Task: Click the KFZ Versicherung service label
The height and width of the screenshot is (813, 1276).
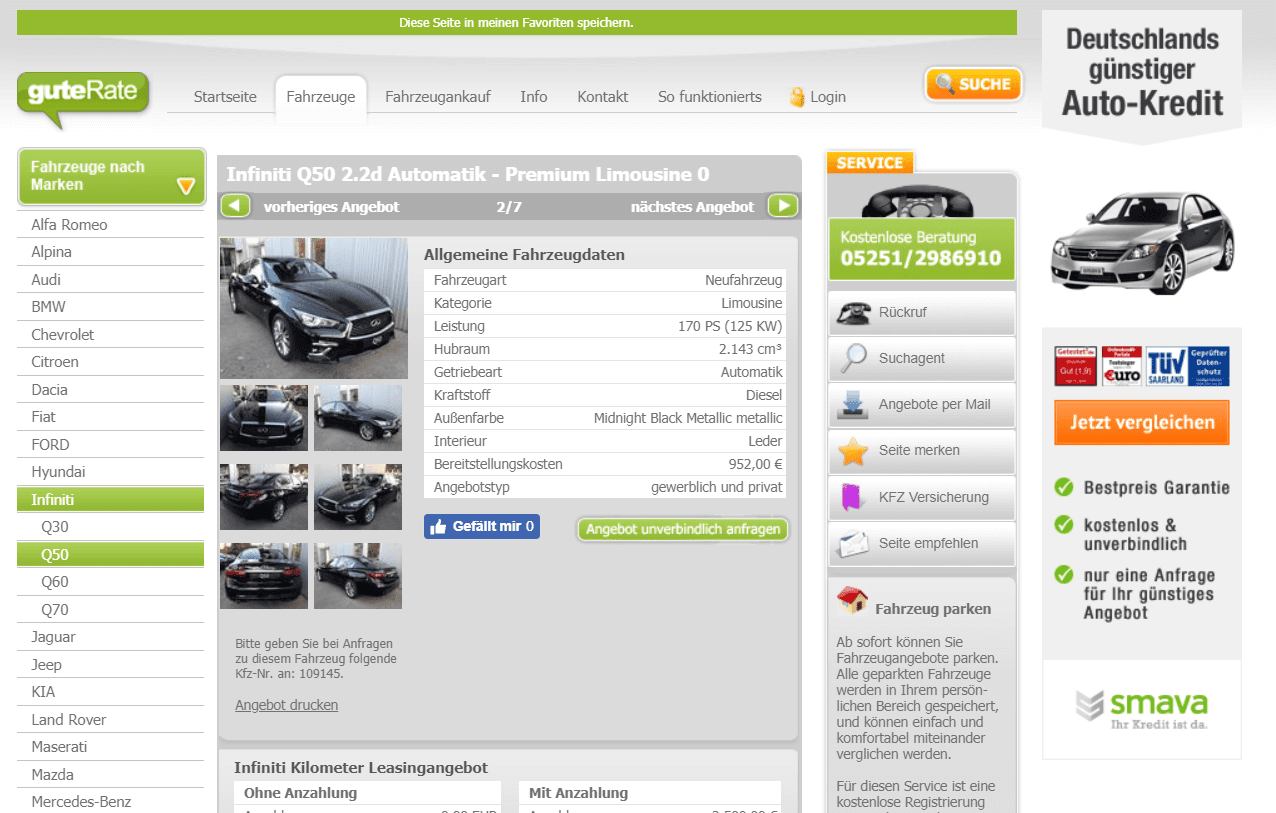Action: coord(934,497)
